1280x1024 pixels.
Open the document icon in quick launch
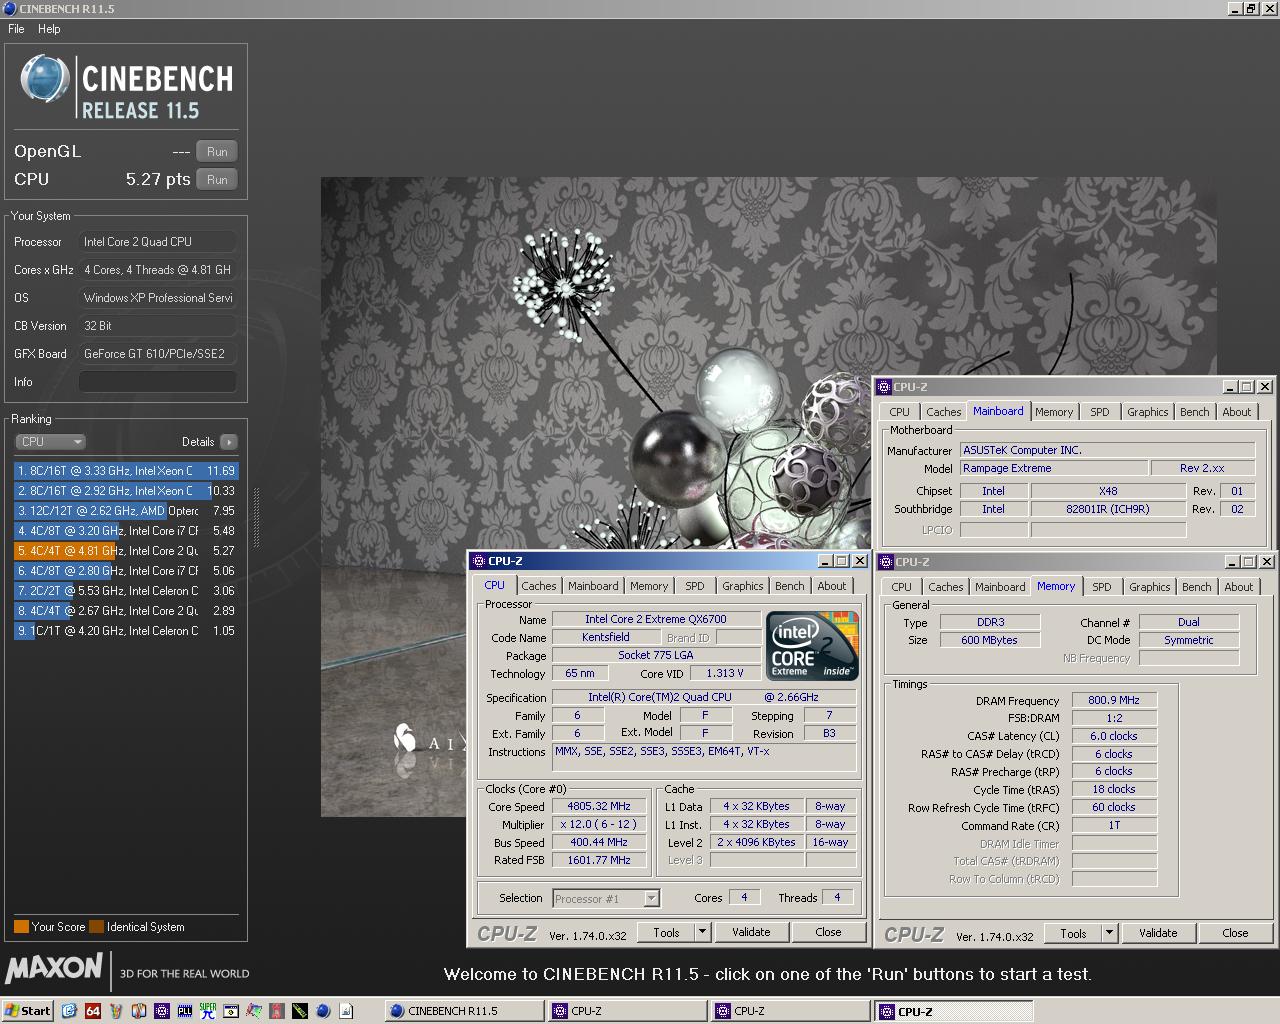[346, 1011]
